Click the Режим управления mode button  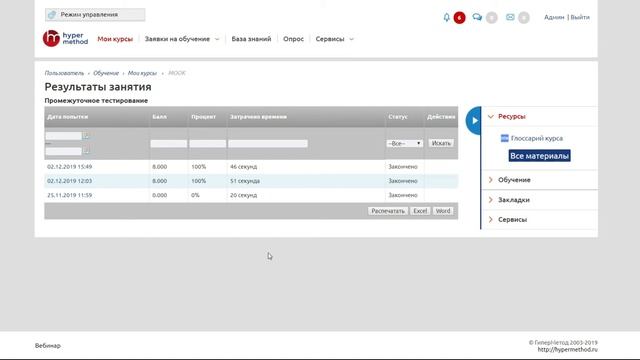tap(95, 15)
